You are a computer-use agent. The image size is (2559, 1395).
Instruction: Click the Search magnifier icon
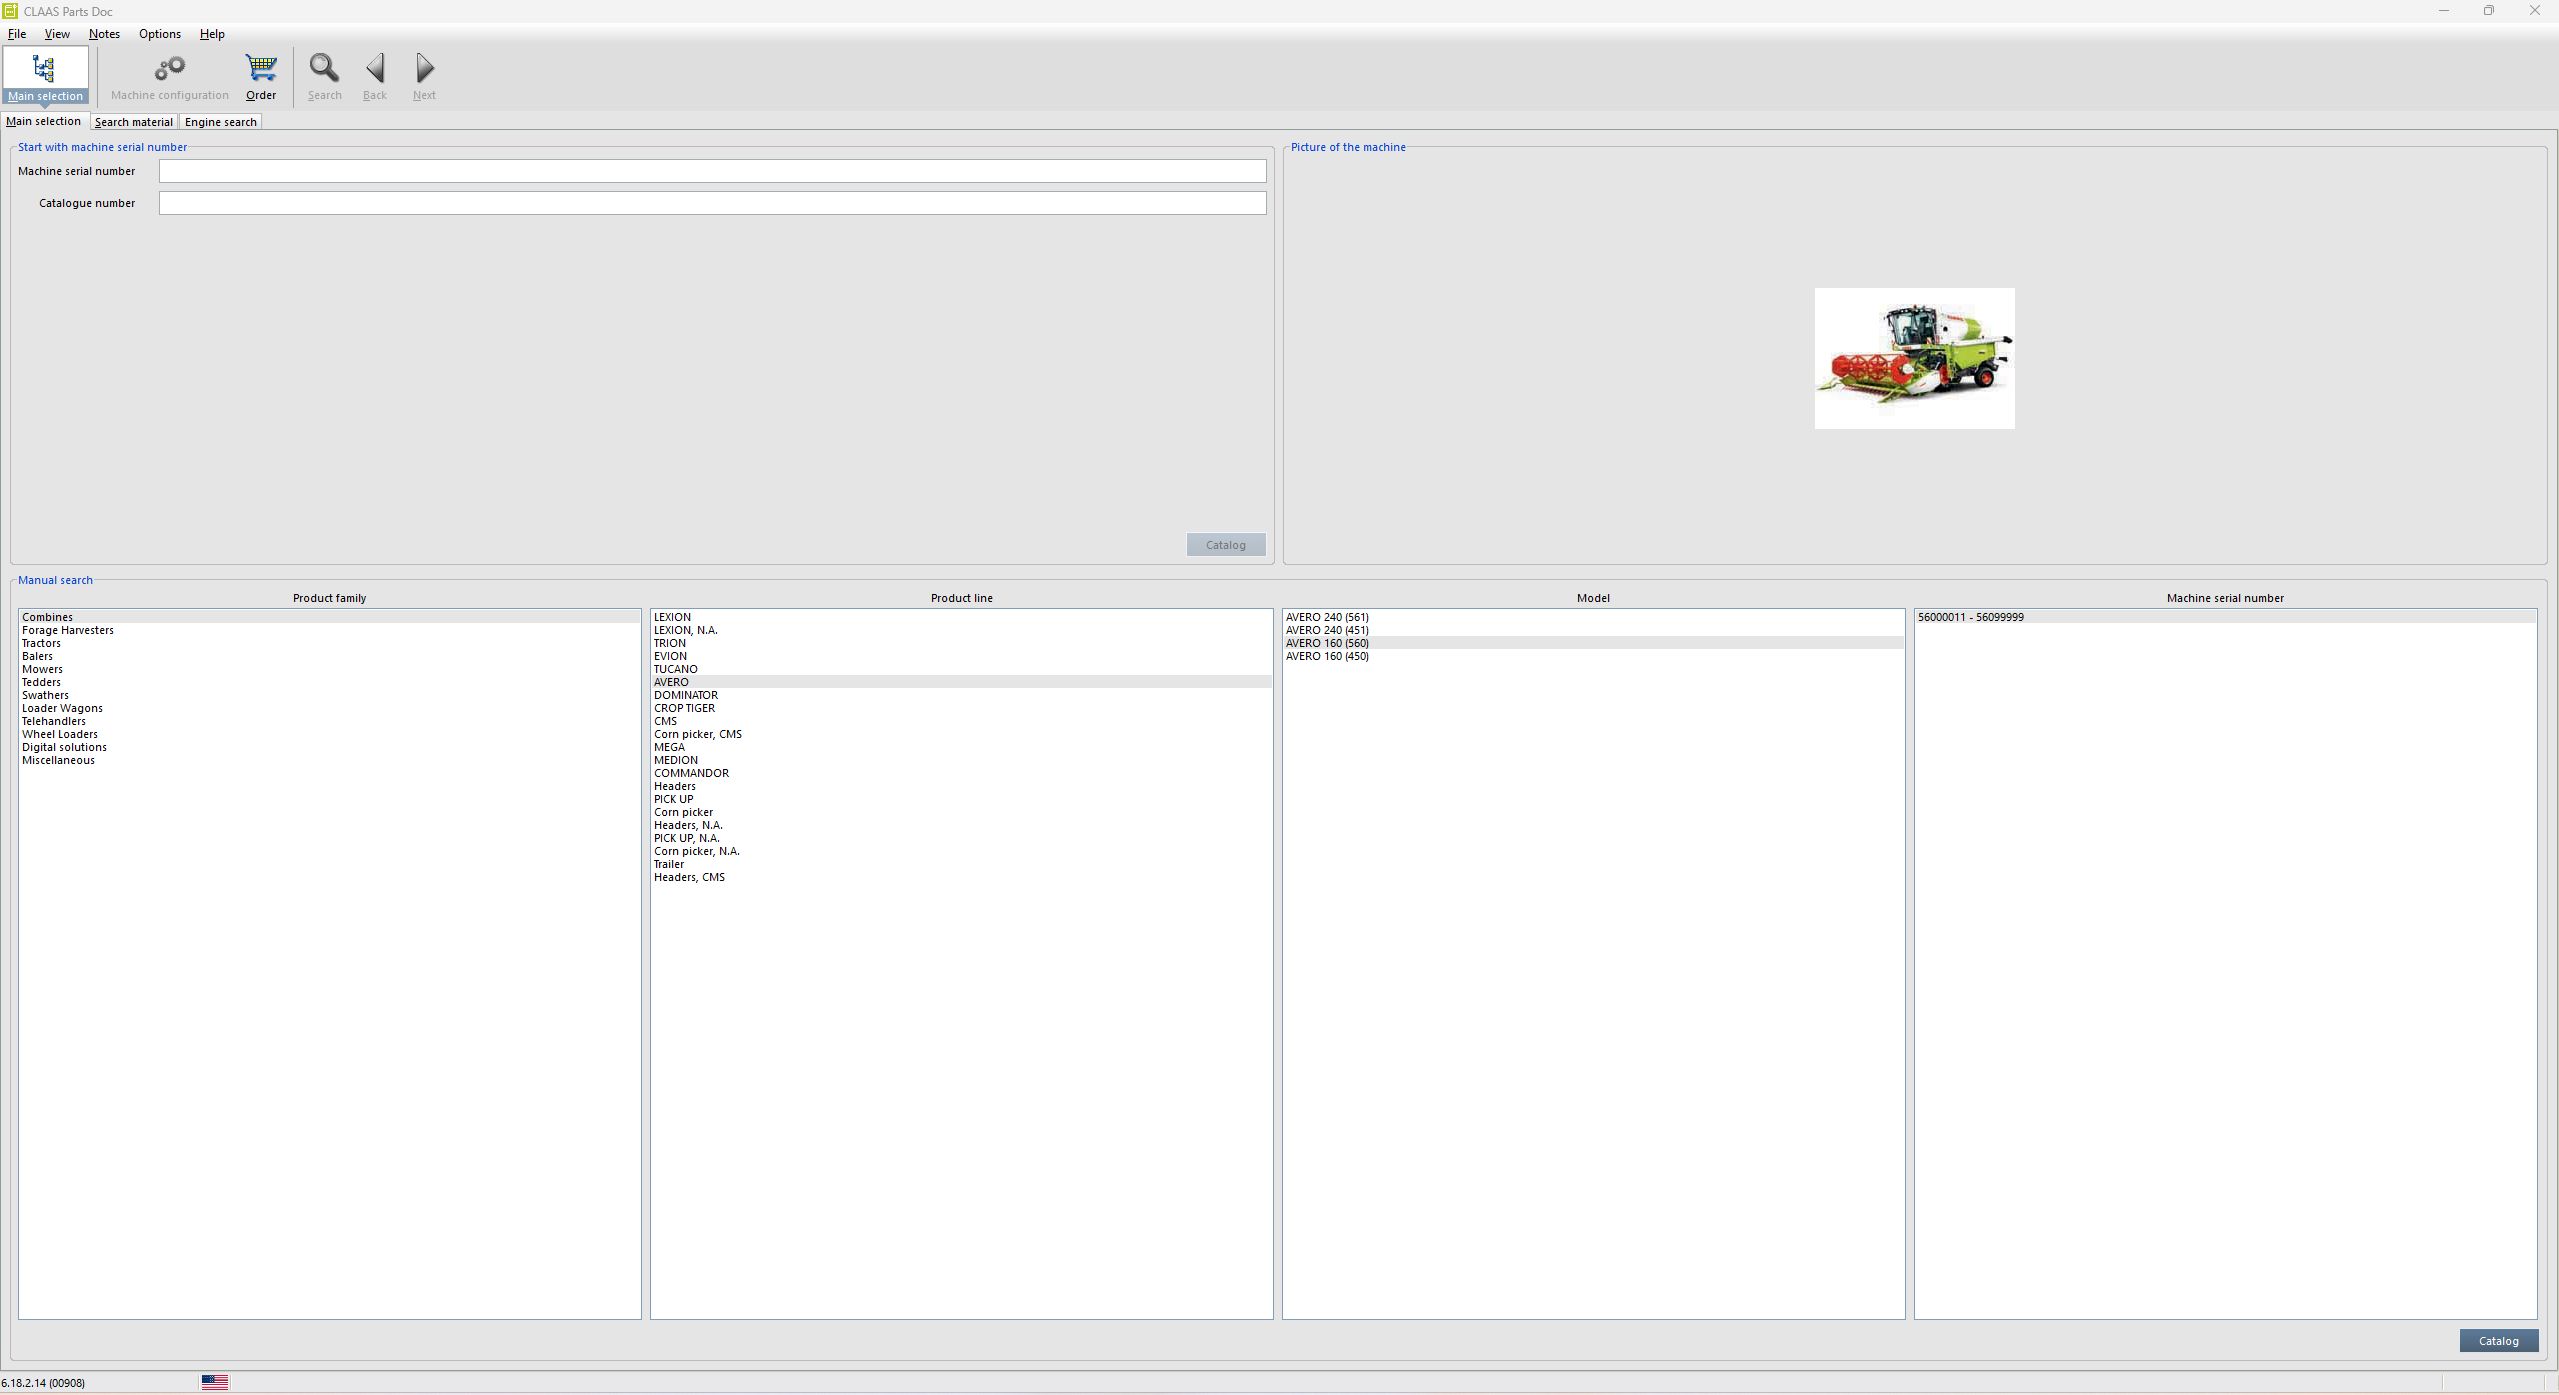pos(324,75)
